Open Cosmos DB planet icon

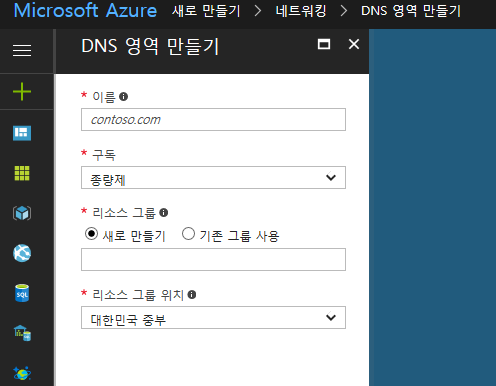[x=22, y=373]
